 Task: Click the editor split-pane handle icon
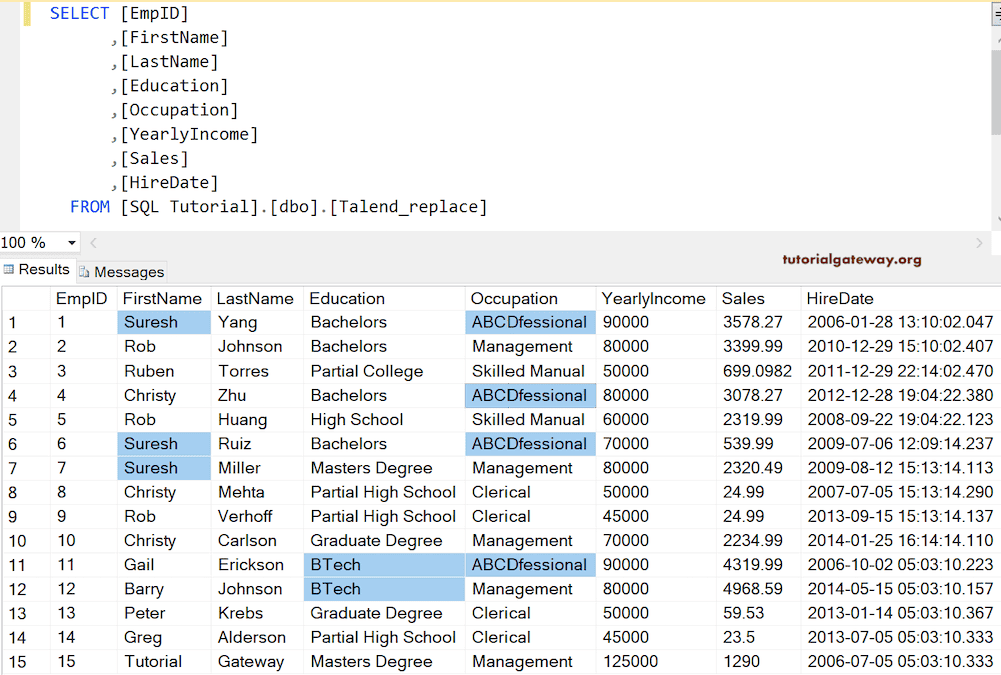point(996,15)
